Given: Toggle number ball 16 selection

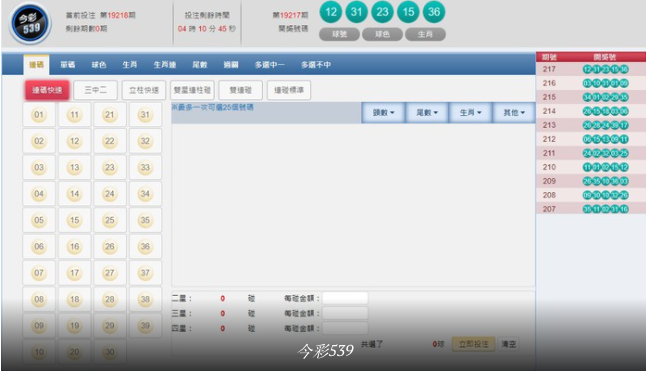Looking at the screenshot, I should [x=74, y=246].
